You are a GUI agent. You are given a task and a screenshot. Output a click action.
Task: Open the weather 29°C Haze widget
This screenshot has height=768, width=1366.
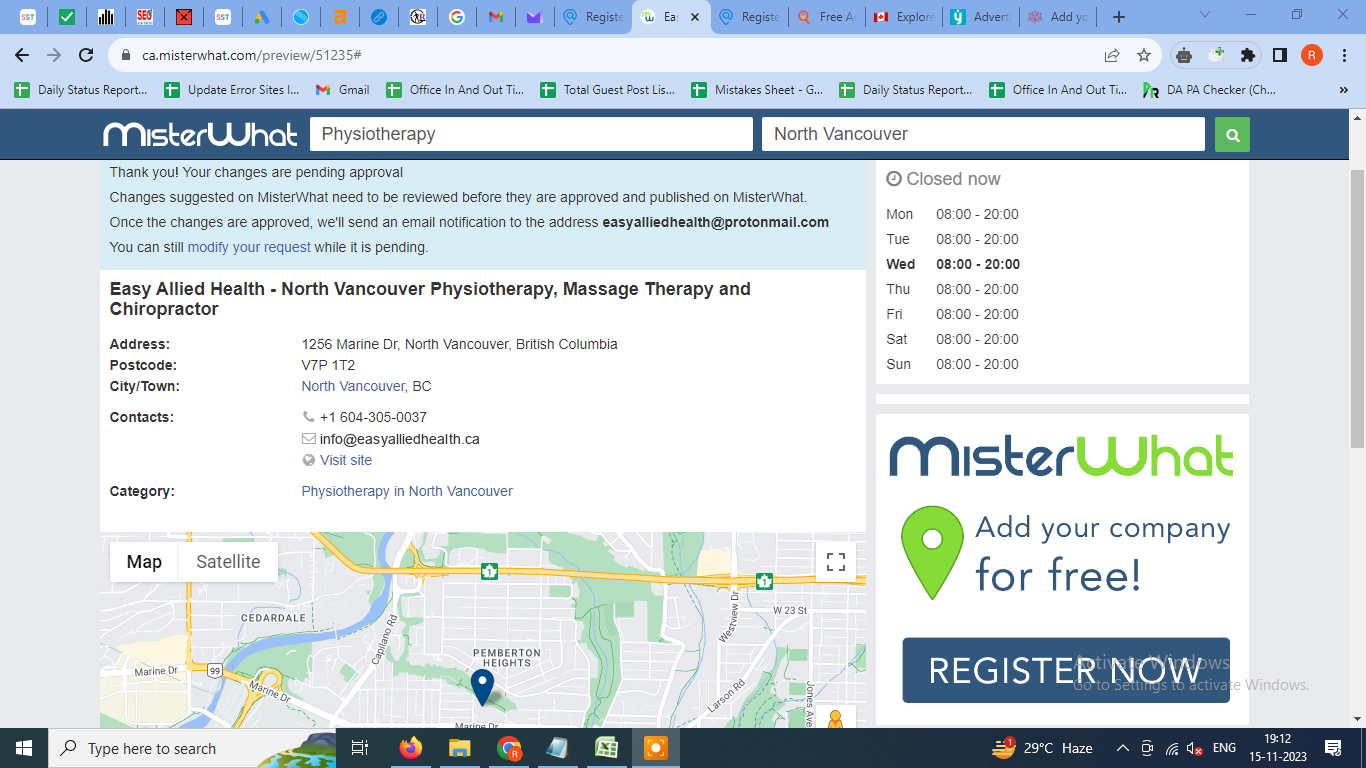(x=1042, y=748)
